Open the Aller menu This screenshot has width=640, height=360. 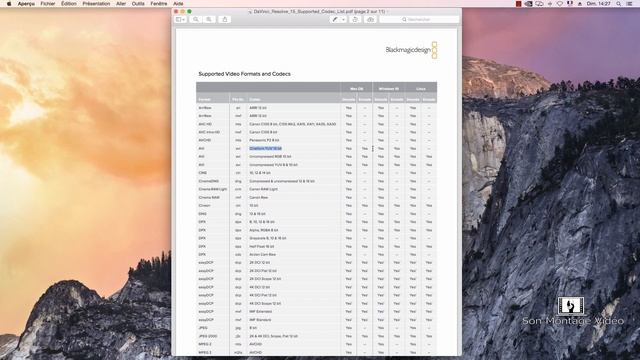[121, 4]
